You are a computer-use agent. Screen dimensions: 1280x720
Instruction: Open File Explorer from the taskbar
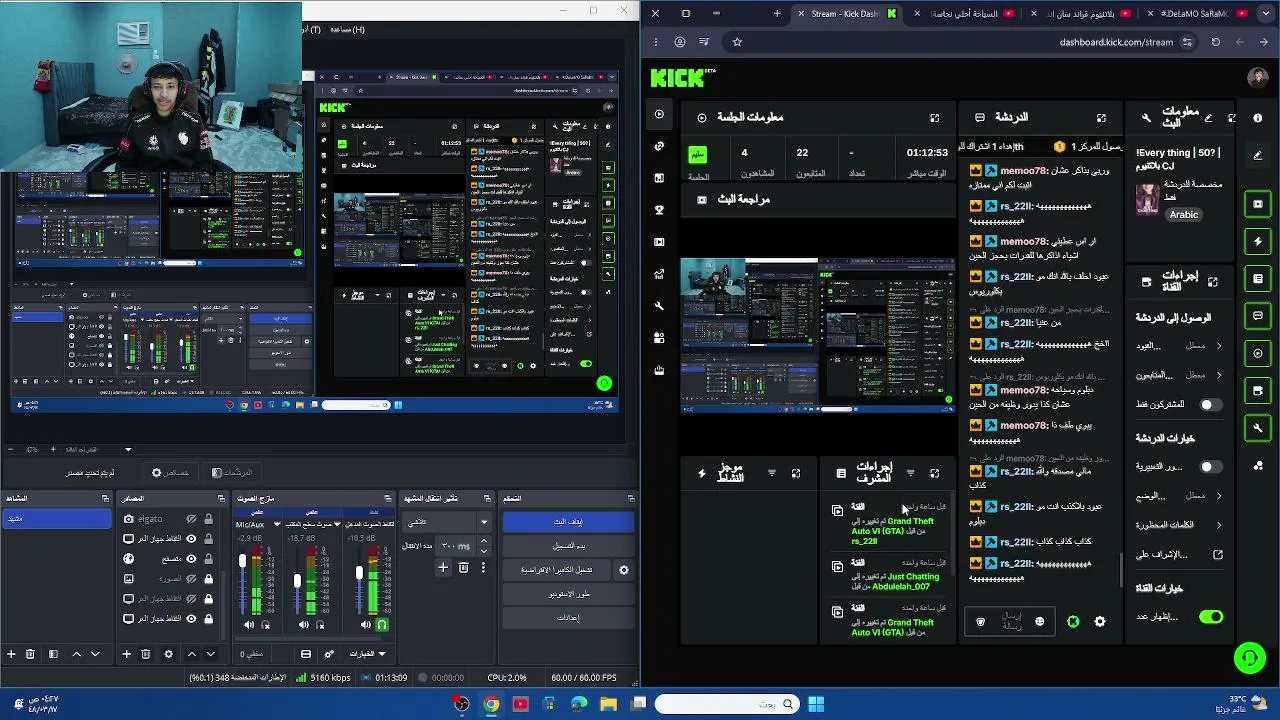click(x=608, y=704)
